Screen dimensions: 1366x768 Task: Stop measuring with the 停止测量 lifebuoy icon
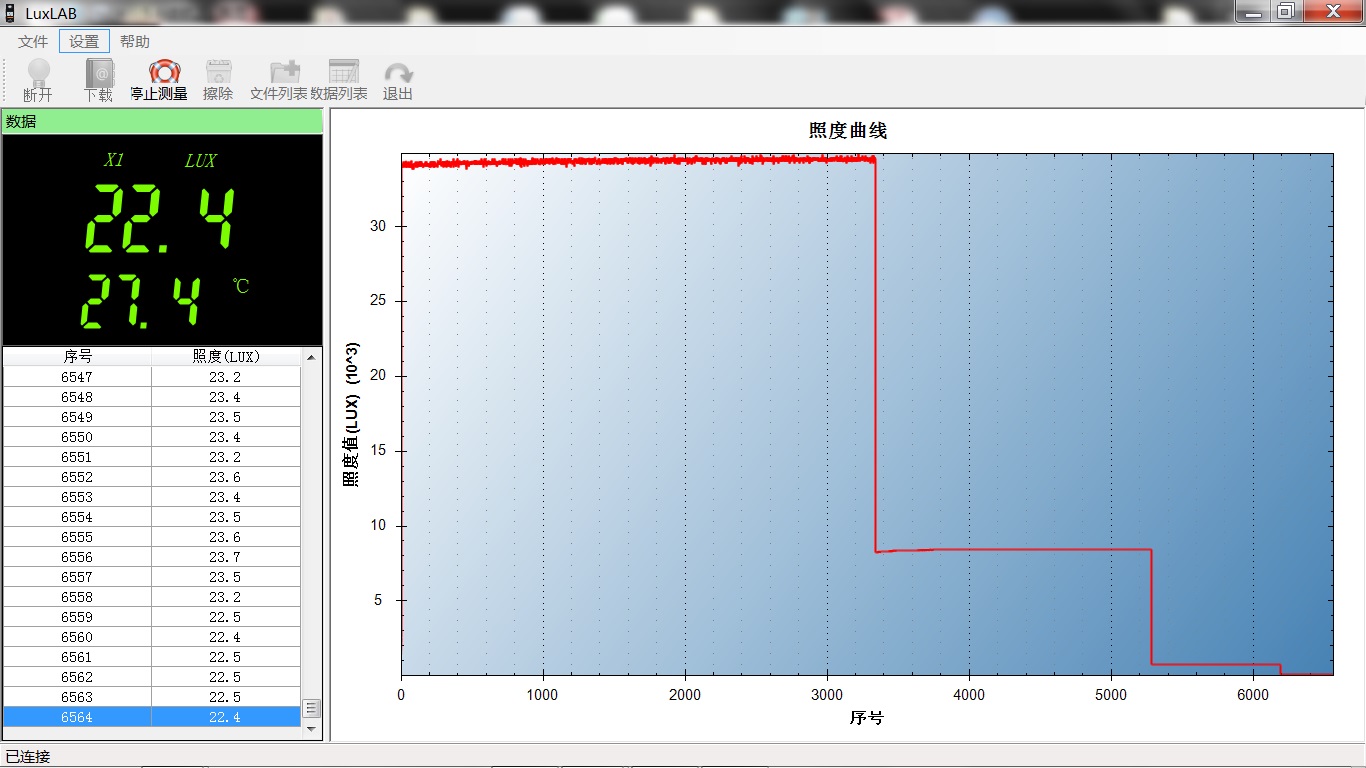[164, 72]
